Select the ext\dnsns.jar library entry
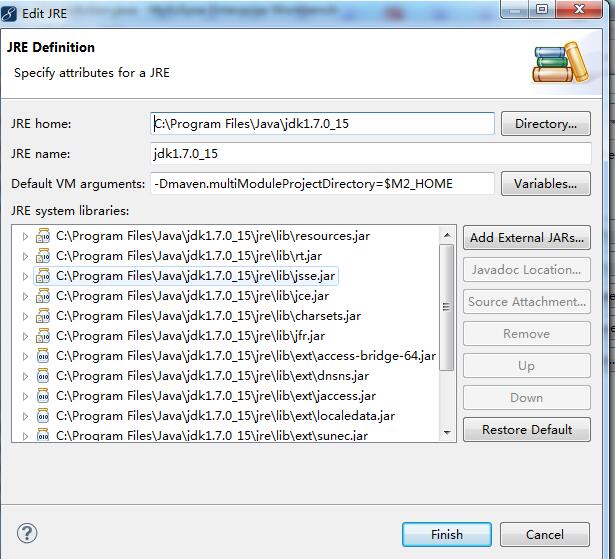This screenshot has width=615, height=559. (212, 376)
